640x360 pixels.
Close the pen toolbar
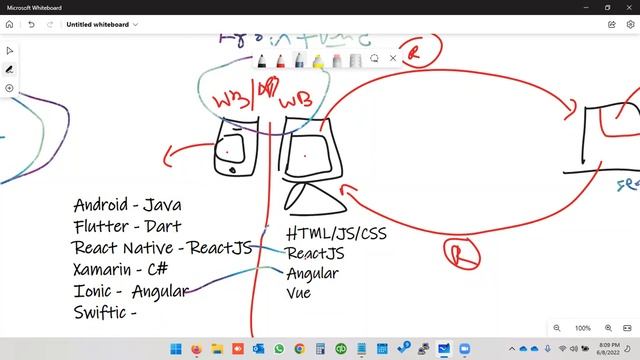click(393, 58)
